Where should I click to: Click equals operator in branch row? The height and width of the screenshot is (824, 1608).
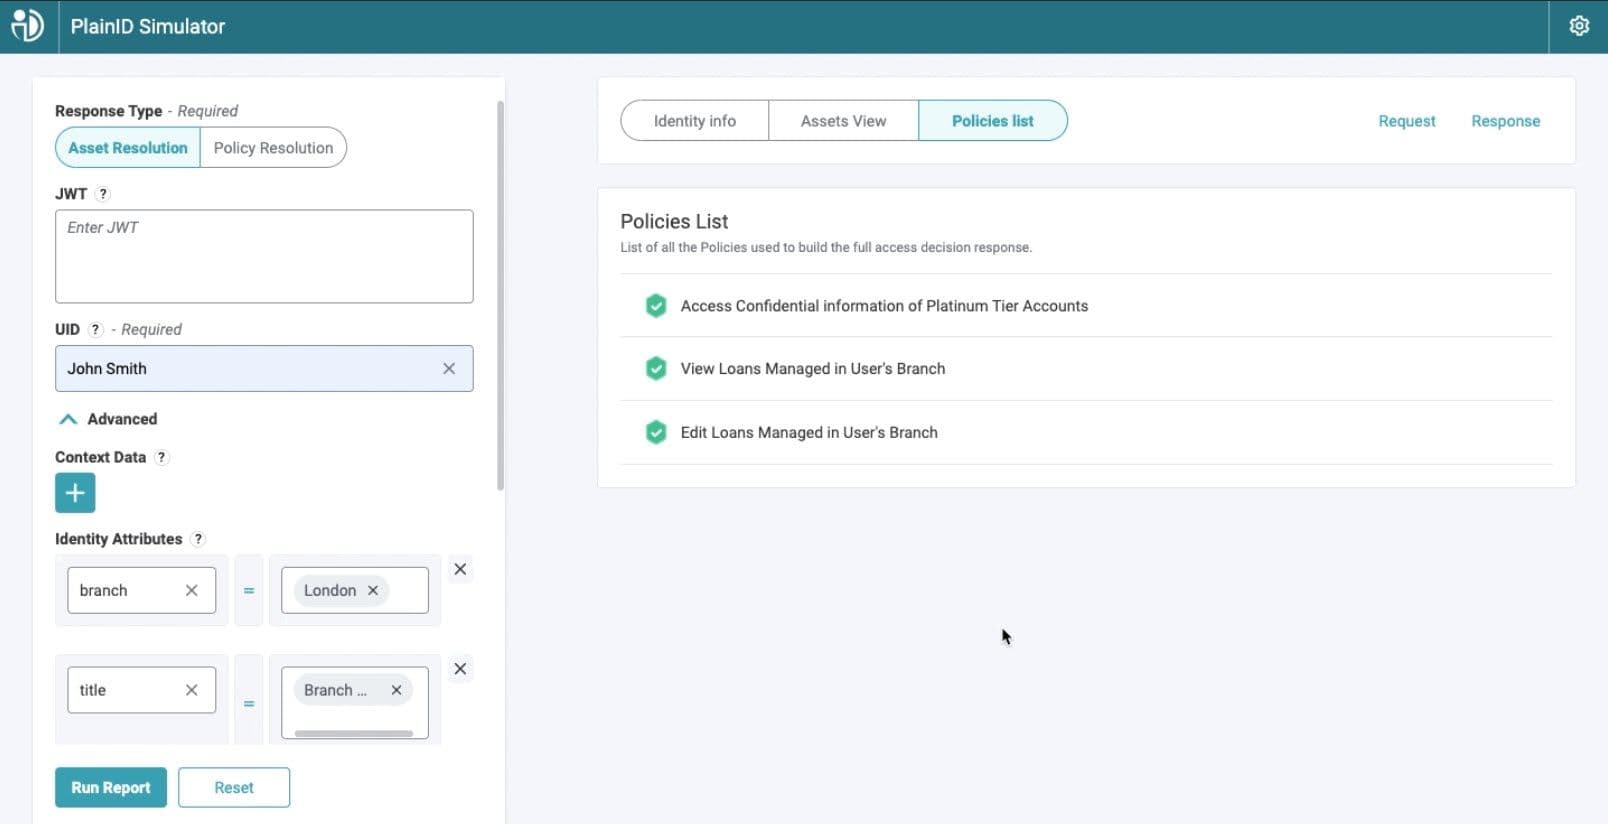[x=249, y=591]
